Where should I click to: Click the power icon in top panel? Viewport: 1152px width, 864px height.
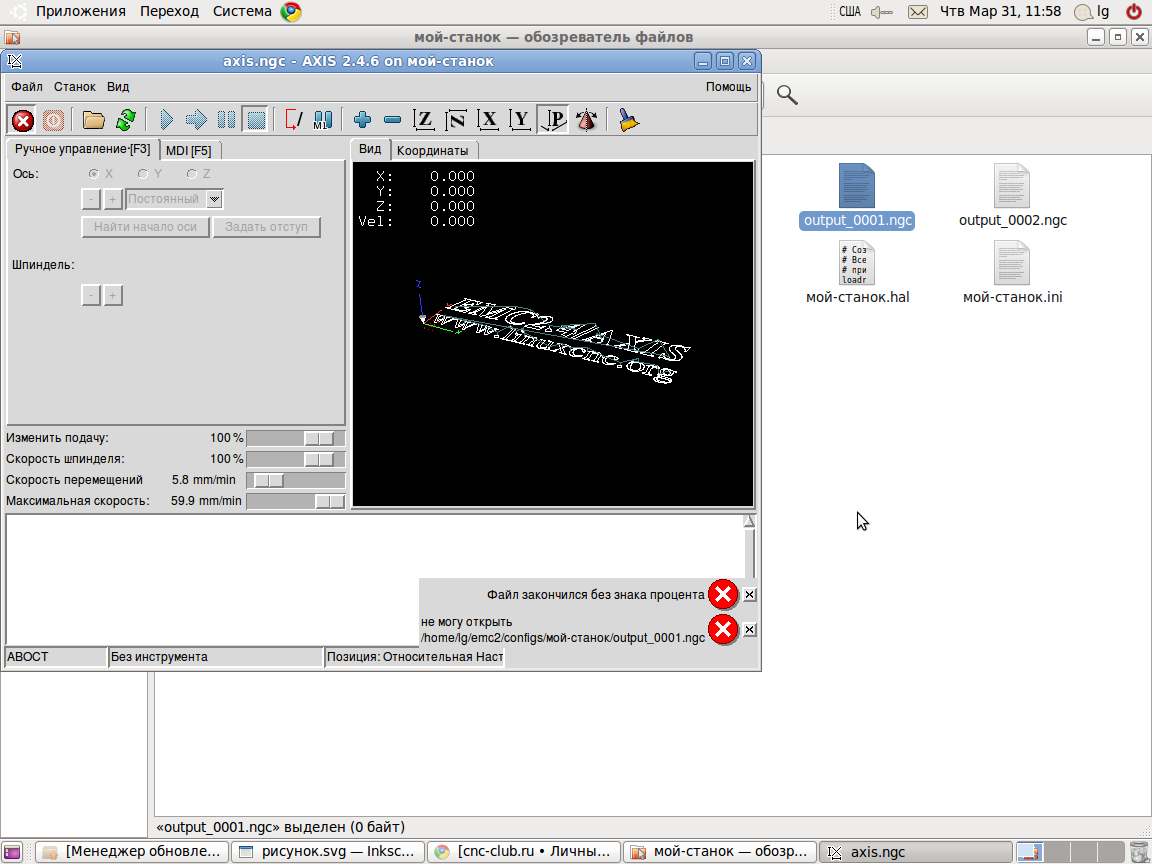1134,11
